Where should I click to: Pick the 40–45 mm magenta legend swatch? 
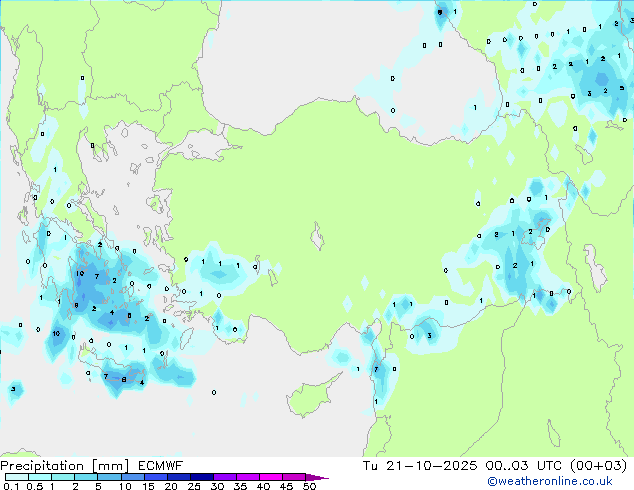click(x=271, y=477)
